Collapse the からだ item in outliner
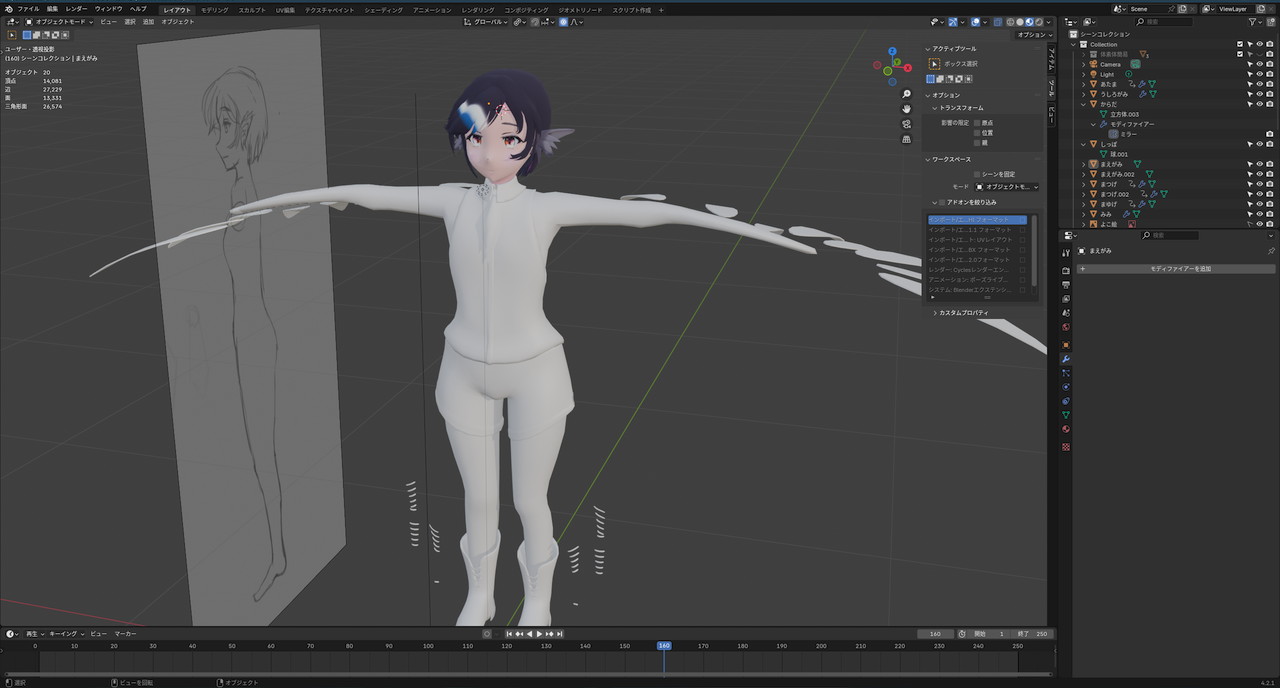 1083,104
